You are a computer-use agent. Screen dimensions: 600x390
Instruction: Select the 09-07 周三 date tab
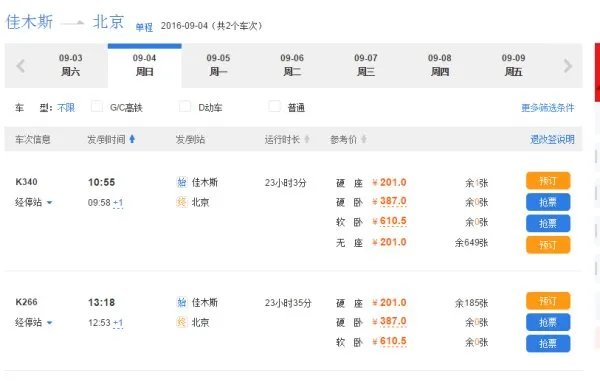tap(366, 65)
